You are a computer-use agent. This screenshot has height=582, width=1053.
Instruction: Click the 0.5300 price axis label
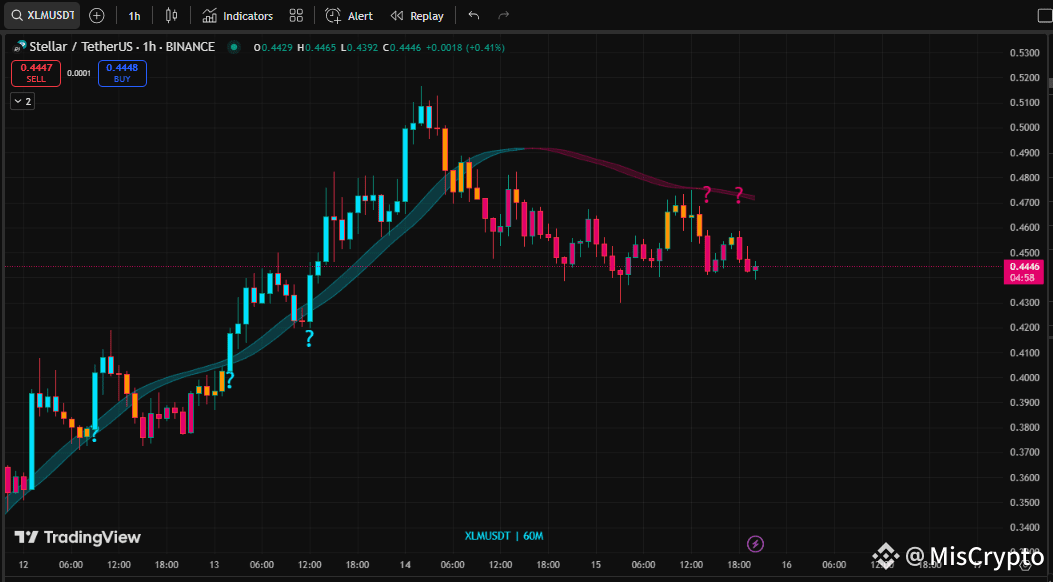[x=1024, y=53]
